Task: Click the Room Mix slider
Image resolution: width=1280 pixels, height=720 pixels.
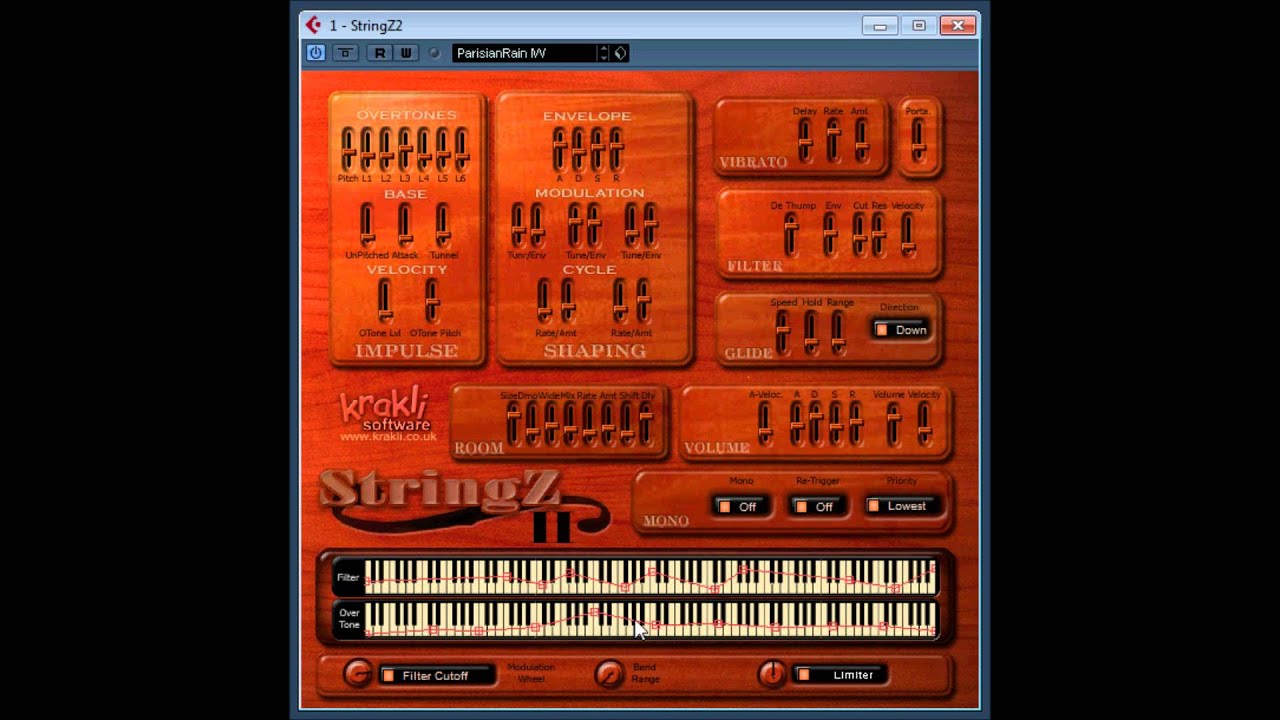Action: pos(570,424)
